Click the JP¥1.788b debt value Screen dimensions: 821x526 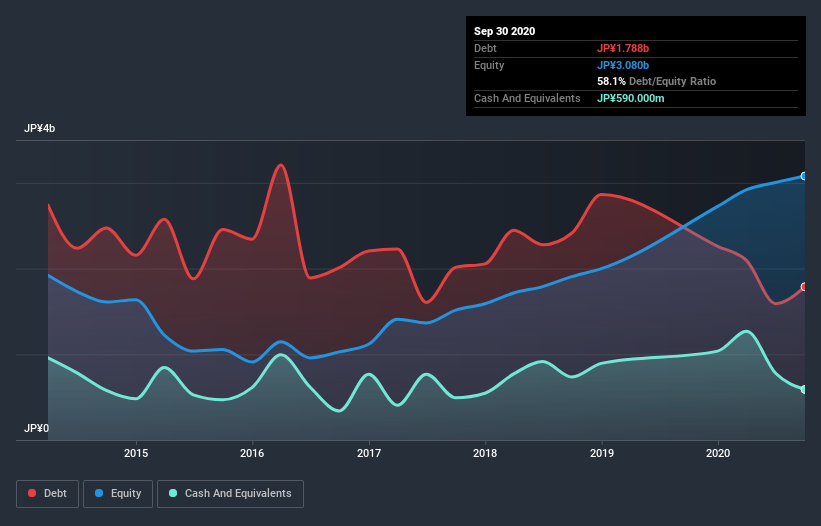click(623, 48)
